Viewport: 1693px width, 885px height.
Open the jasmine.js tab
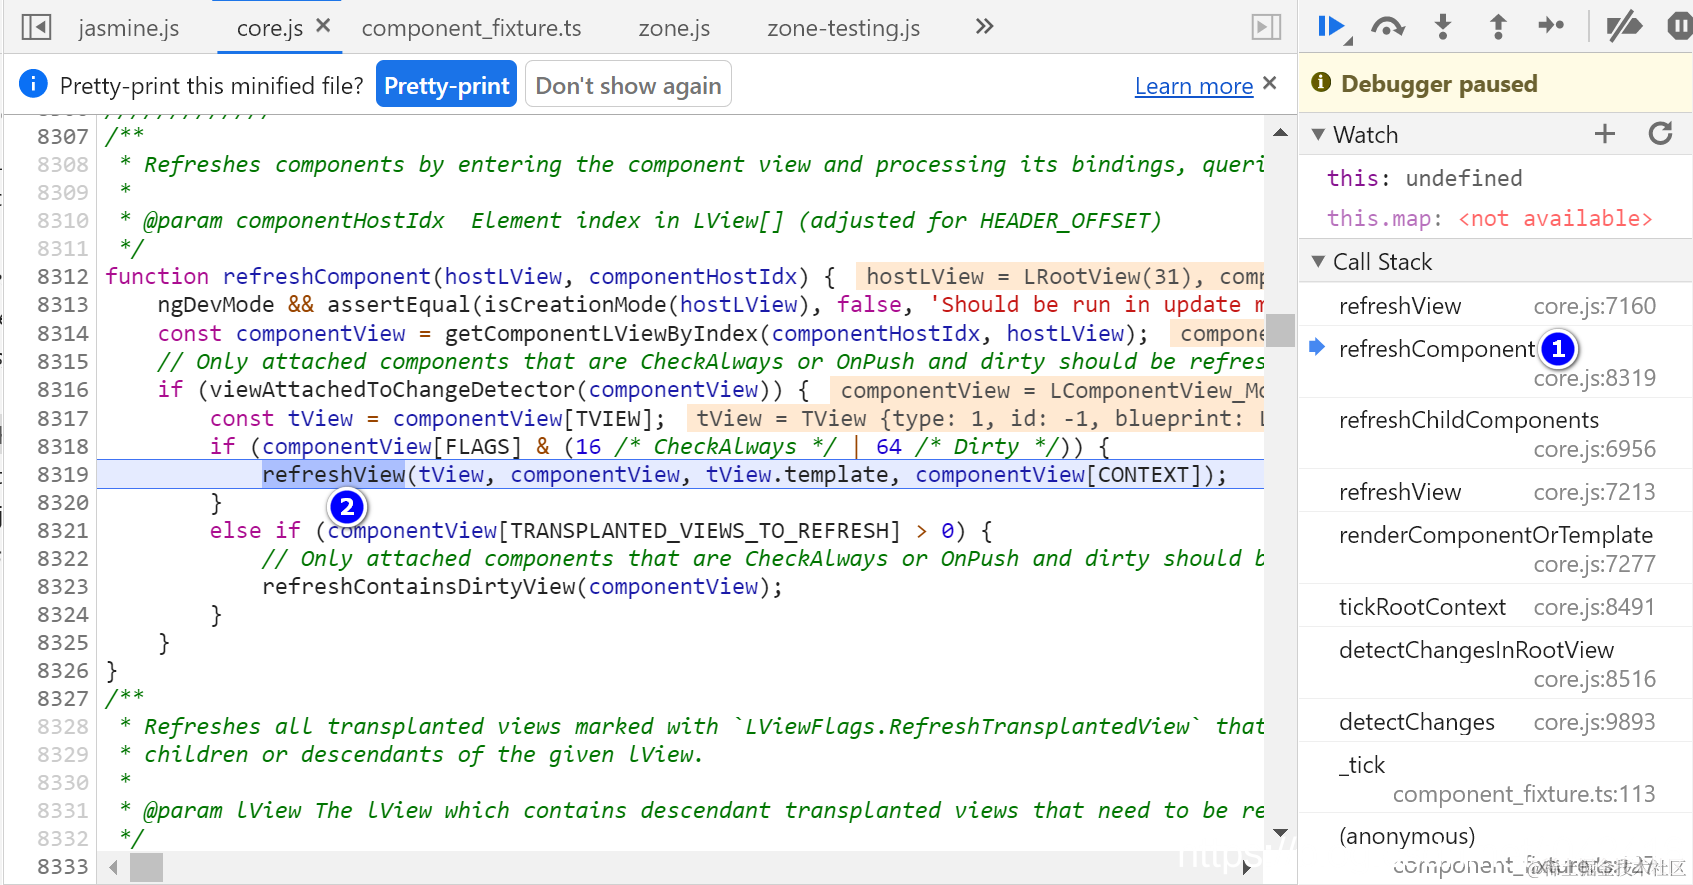pyautogui.click(x=129, y=28)
